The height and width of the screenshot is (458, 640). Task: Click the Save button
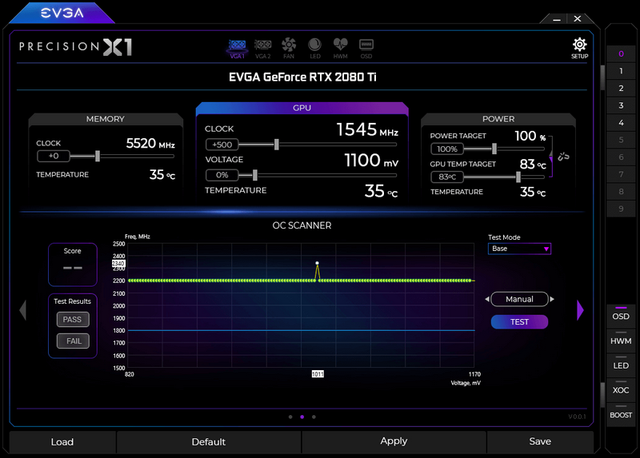point(540,442)
